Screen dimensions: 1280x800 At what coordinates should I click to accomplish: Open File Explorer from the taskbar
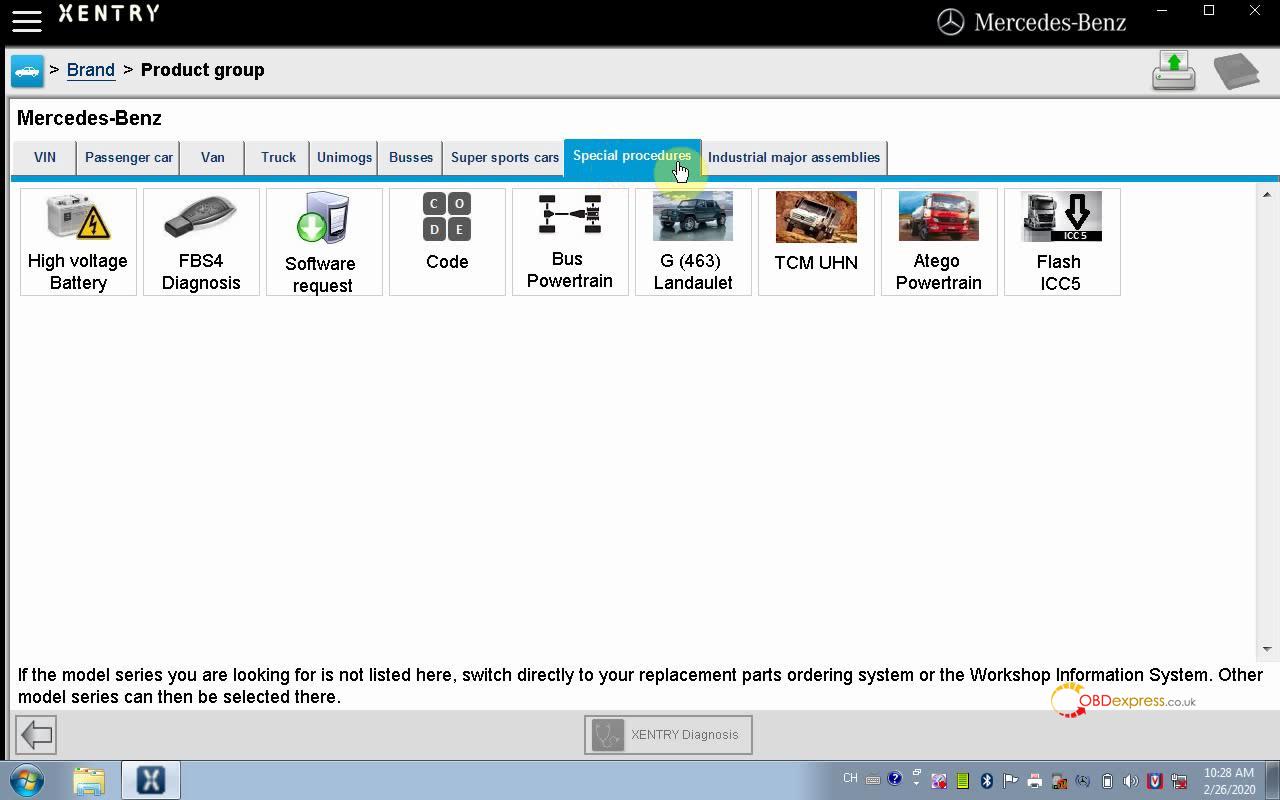point(89,780)
